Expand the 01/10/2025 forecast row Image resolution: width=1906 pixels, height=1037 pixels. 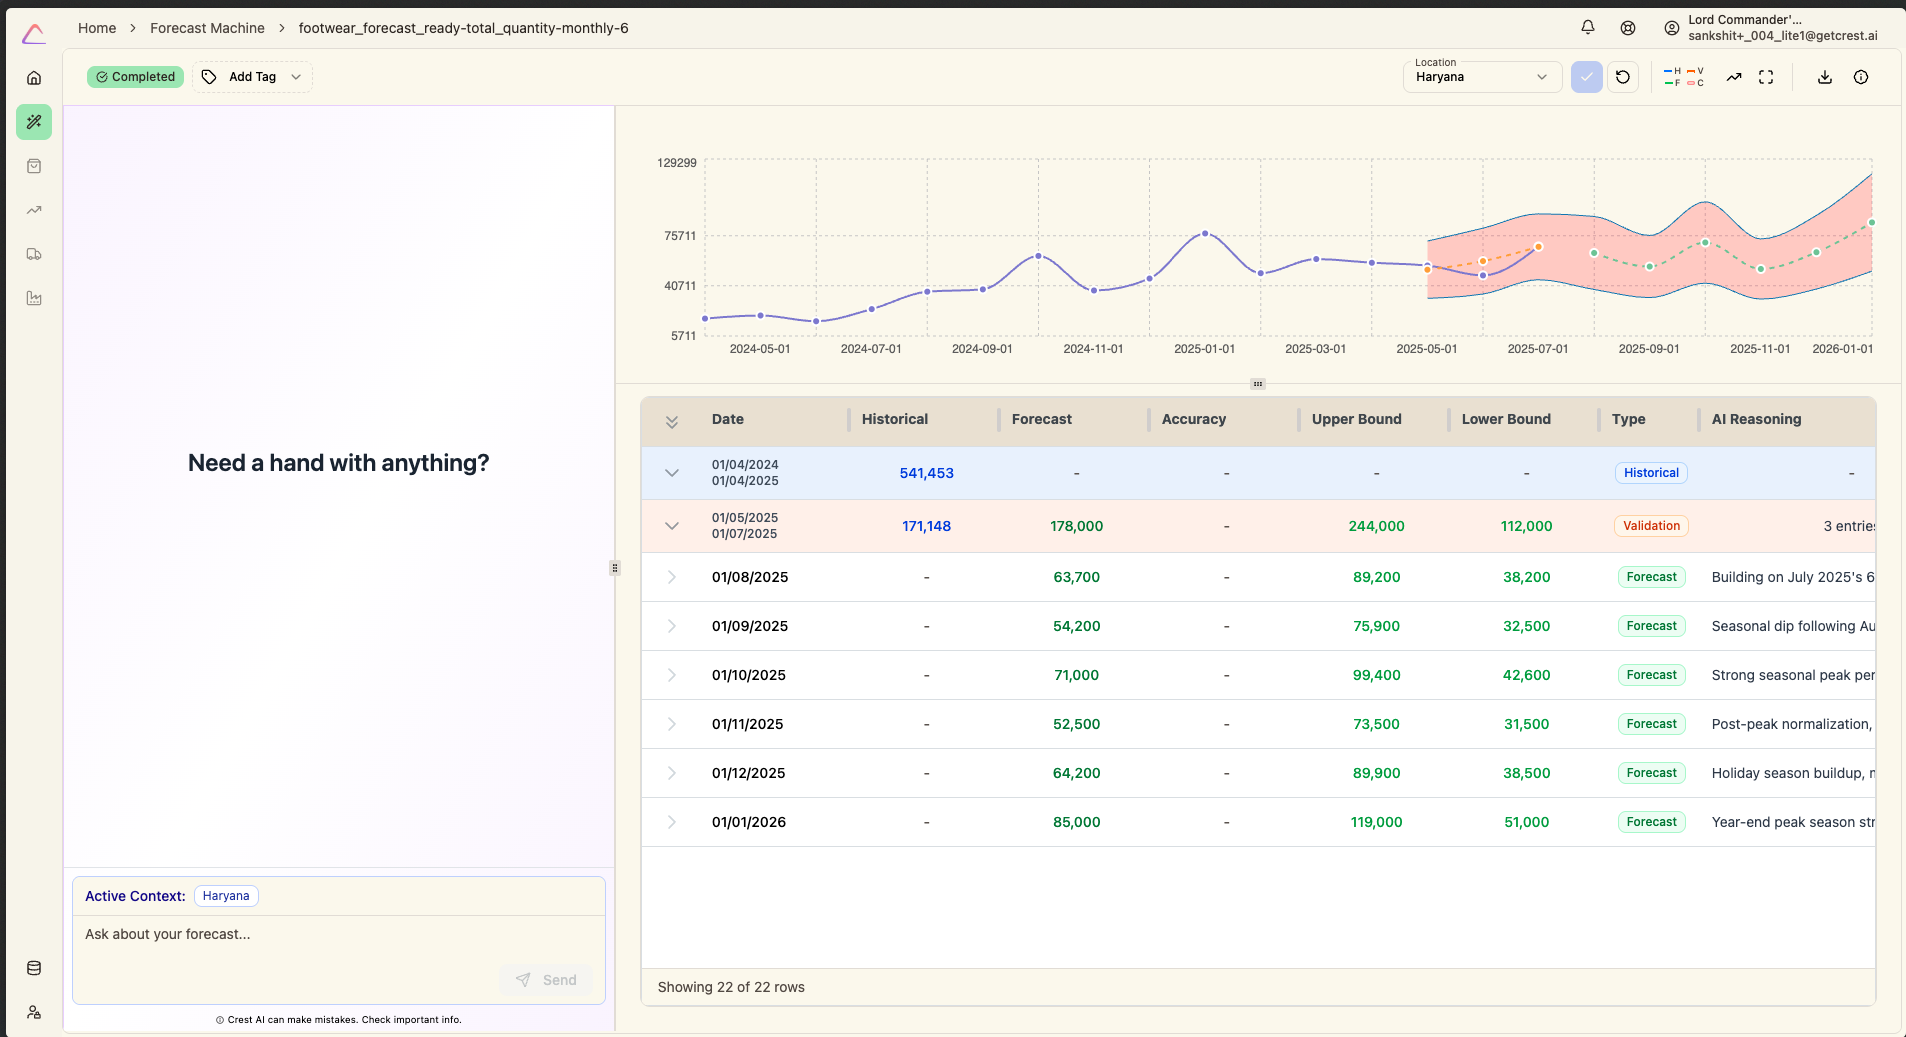coord(672,675)
